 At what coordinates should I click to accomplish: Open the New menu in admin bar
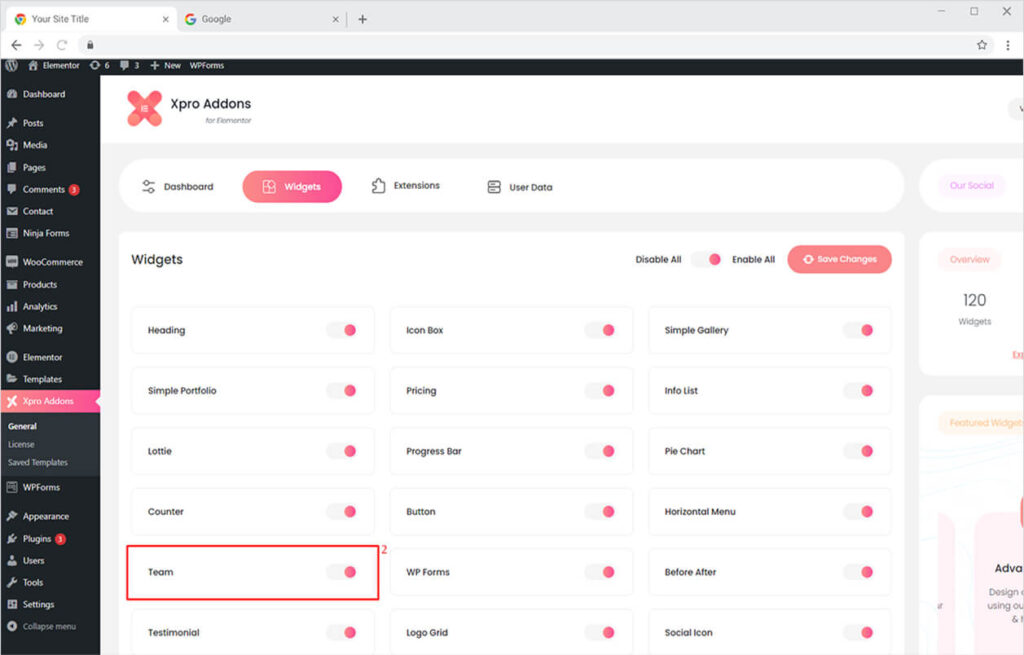coord(165,65)
